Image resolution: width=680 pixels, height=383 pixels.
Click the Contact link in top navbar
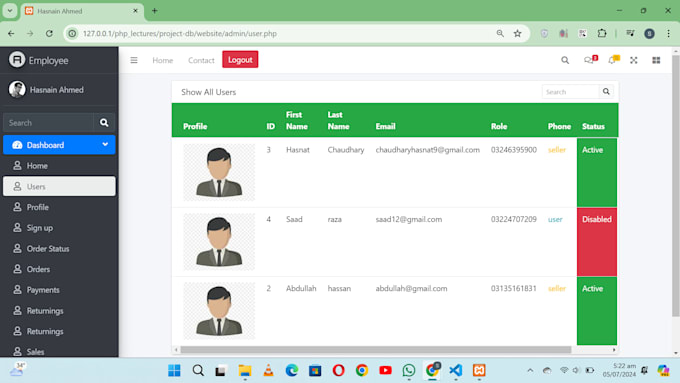tap(201, 60)
